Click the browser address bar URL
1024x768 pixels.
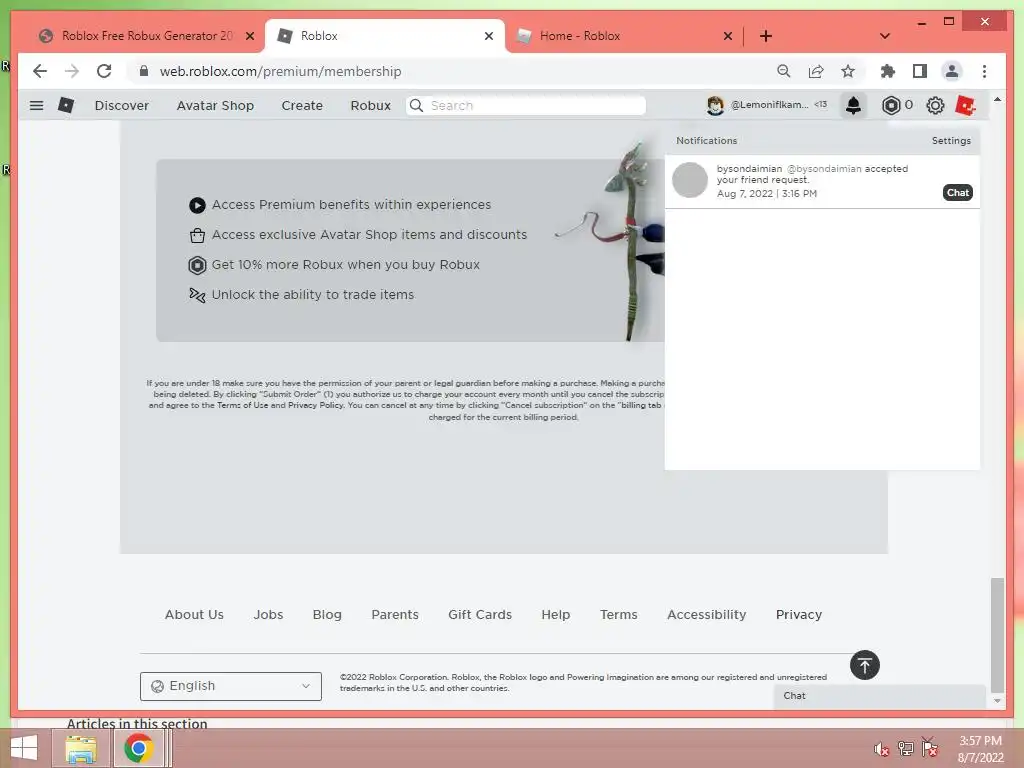pos(280,71)
